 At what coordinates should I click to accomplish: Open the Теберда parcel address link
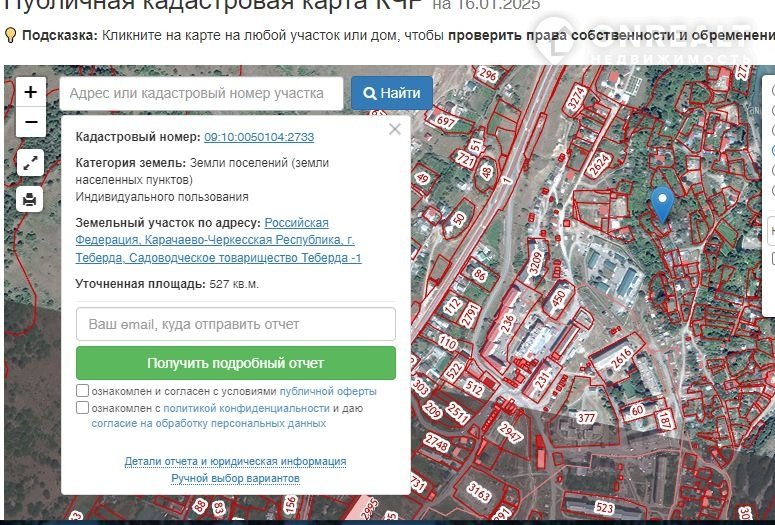(x=218, y=240)
